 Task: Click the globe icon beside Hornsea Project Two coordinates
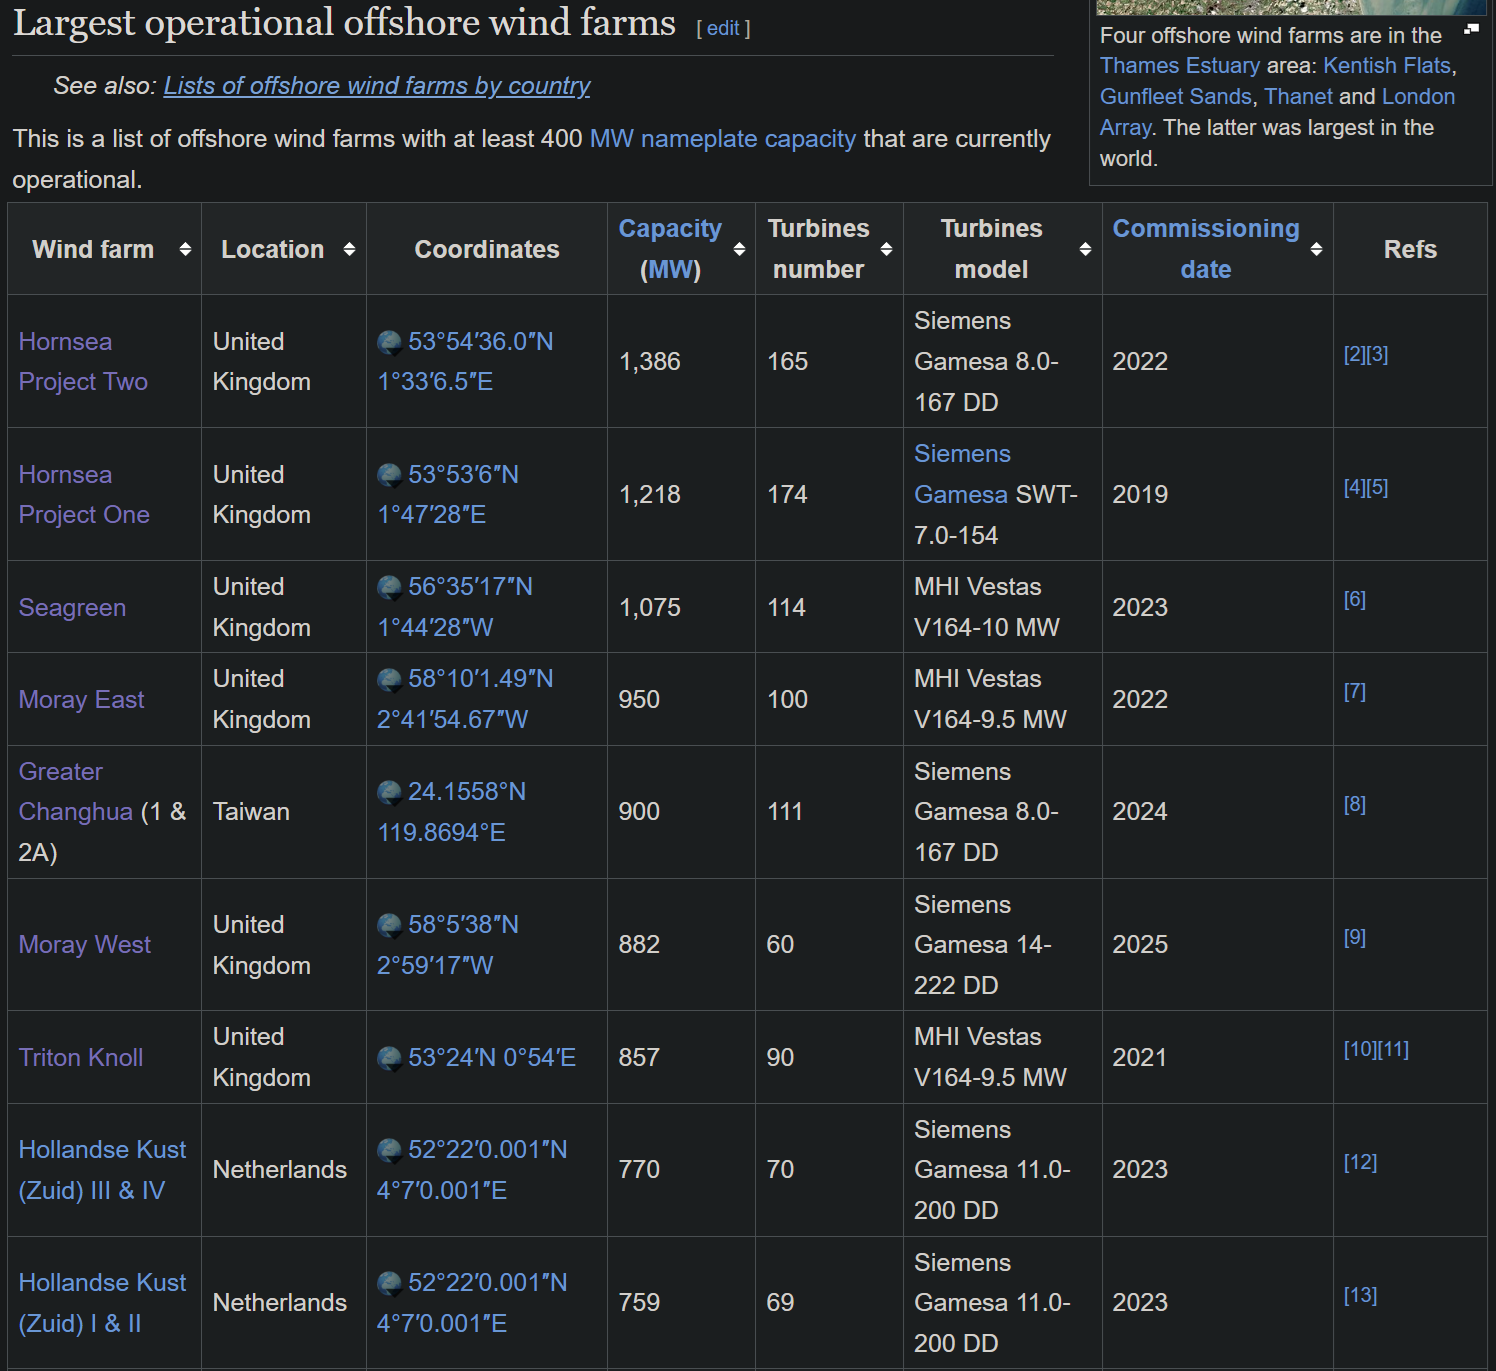[x=390, y=343]
